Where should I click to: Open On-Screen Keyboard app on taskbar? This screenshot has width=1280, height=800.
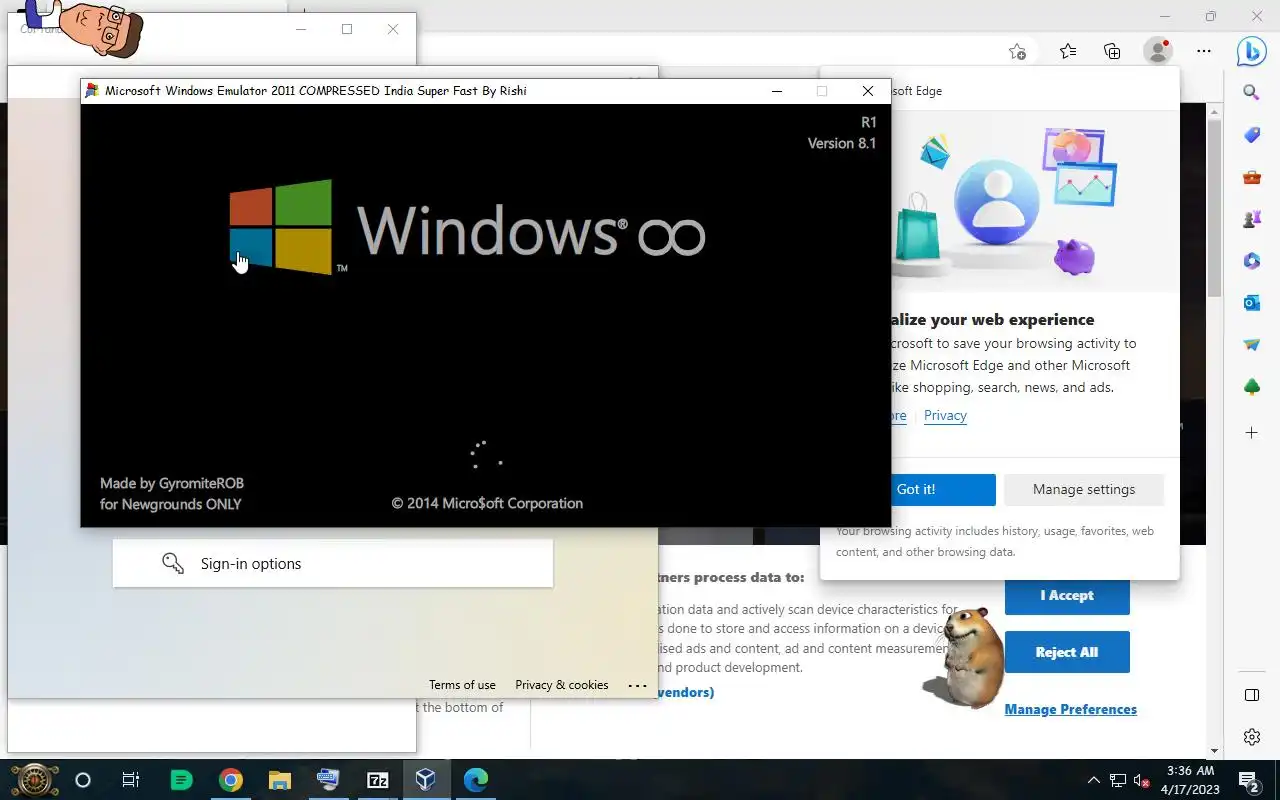[x=328, y=780]
